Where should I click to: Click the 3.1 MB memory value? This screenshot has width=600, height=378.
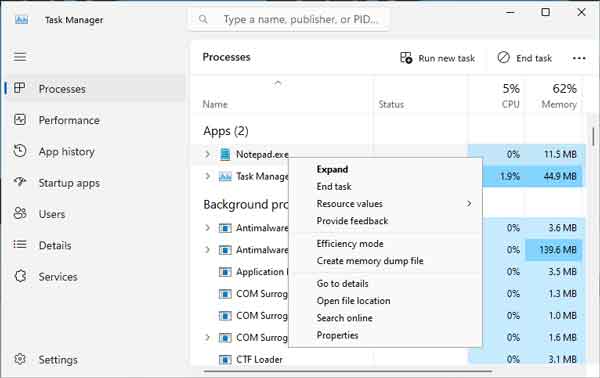[562, 360]
